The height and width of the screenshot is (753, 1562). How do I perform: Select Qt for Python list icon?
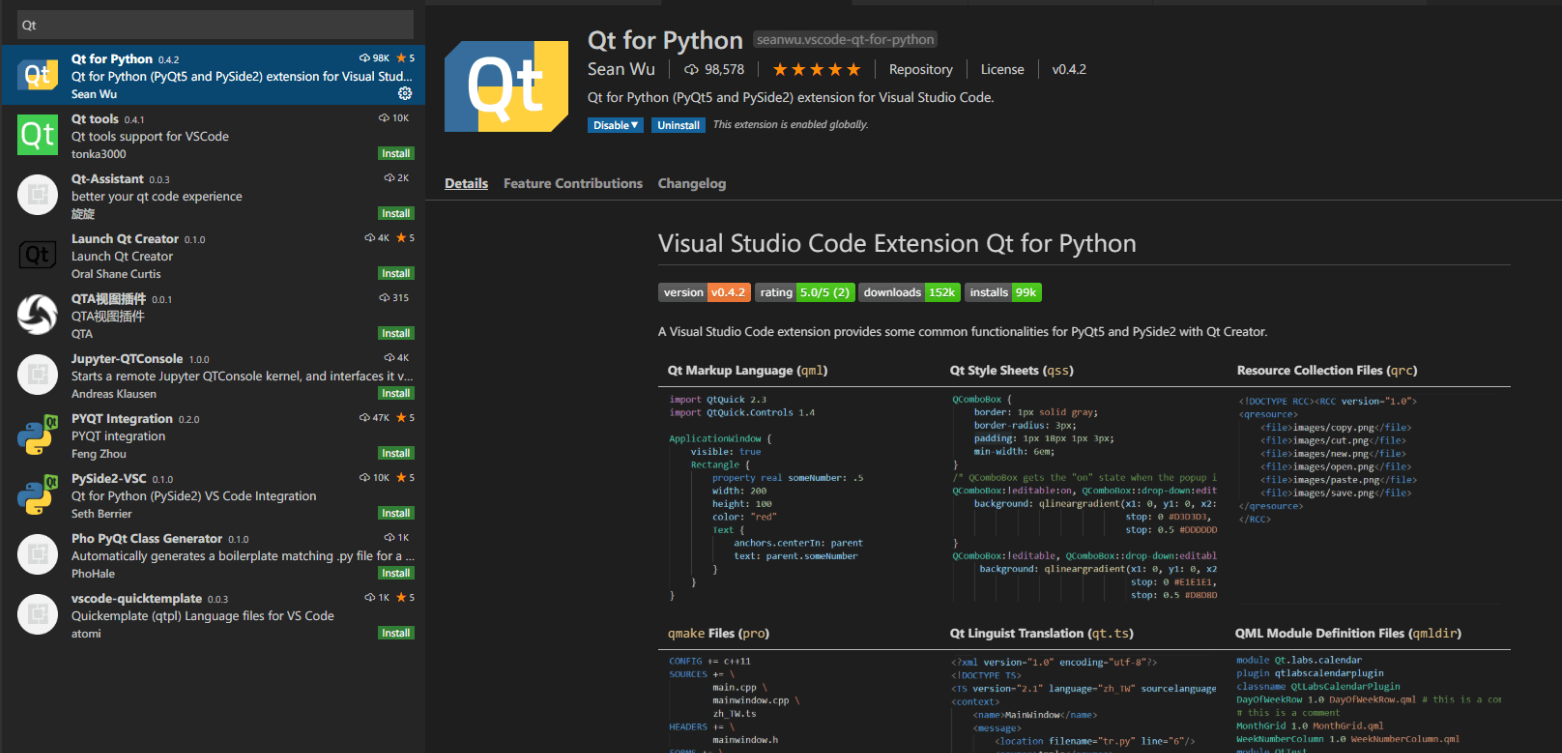click(x=37, y=75)
